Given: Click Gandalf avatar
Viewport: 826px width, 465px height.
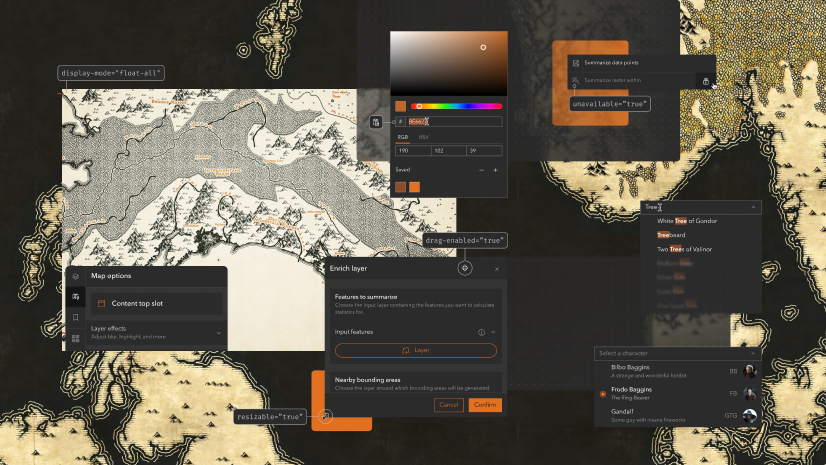Looking at the screenshot, I should [x=750, y=415].
